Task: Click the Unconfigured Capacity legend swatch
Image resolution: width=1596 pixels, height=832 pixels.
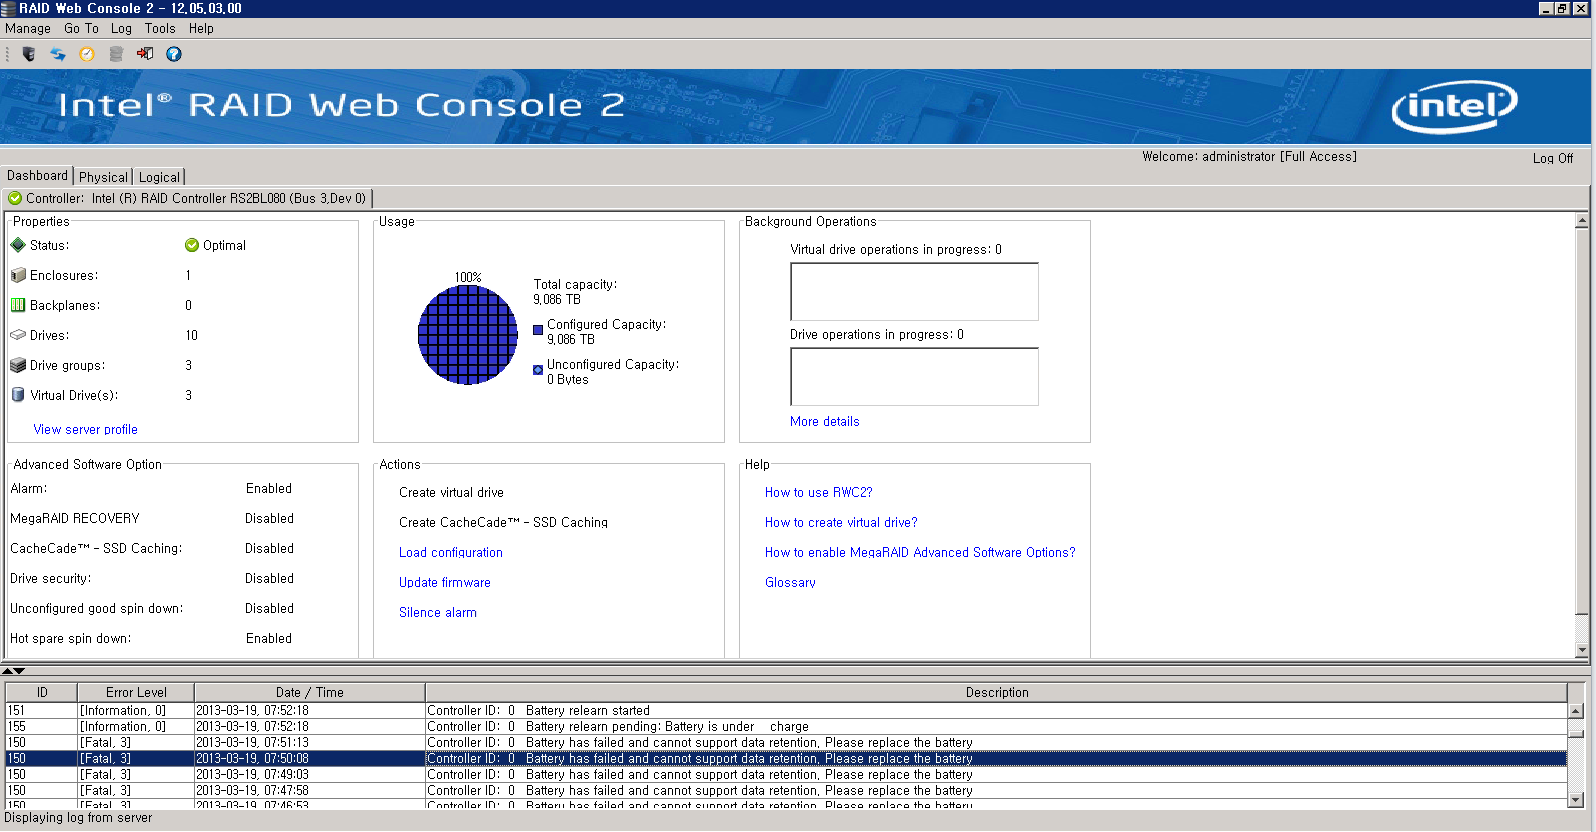Action: coord(538,369)
